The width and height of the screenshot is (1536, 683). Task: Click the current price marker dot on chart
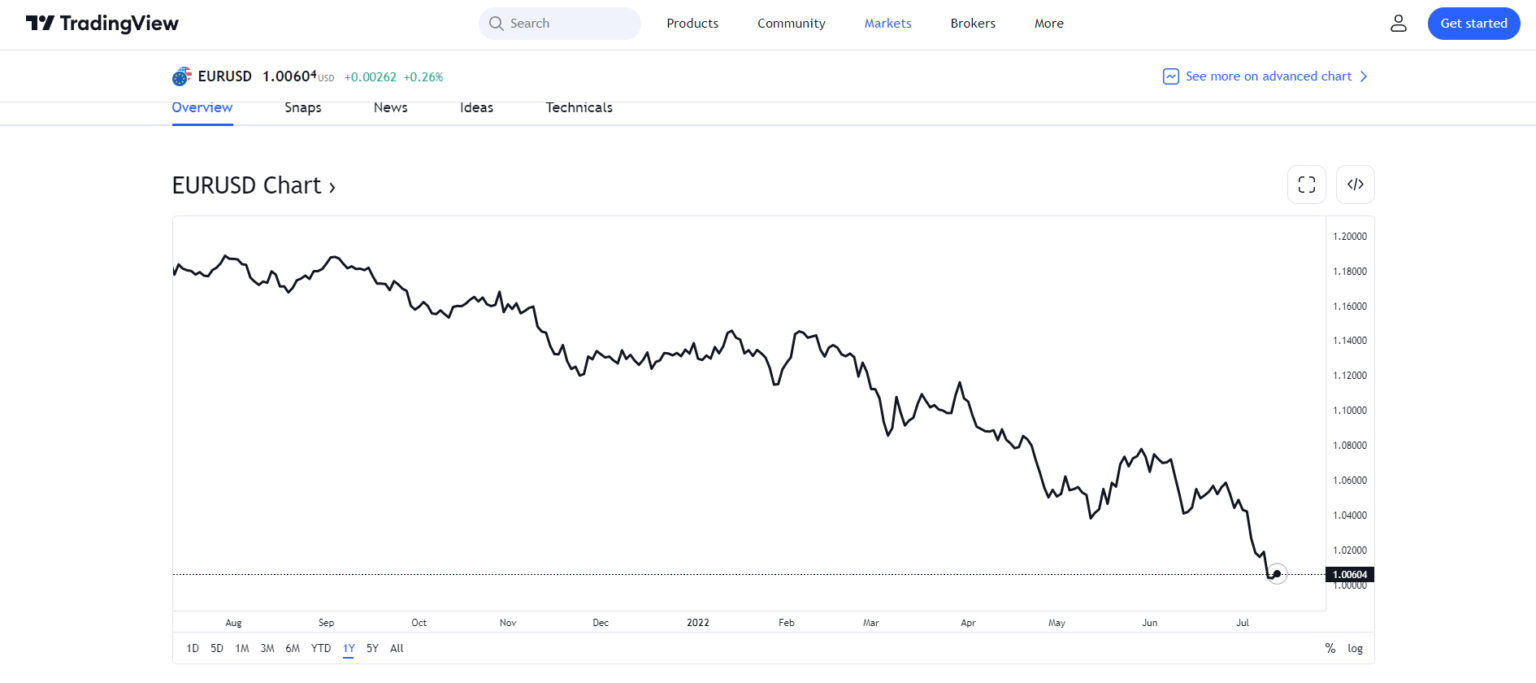coord(1277,574)
